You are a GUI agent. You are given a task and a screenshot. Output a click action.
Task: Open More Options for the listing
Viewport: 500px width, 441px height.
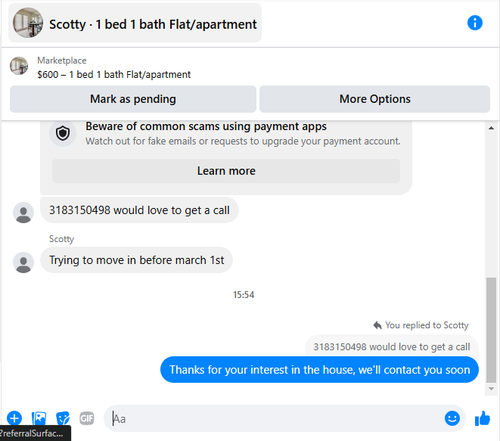[375, 99]
